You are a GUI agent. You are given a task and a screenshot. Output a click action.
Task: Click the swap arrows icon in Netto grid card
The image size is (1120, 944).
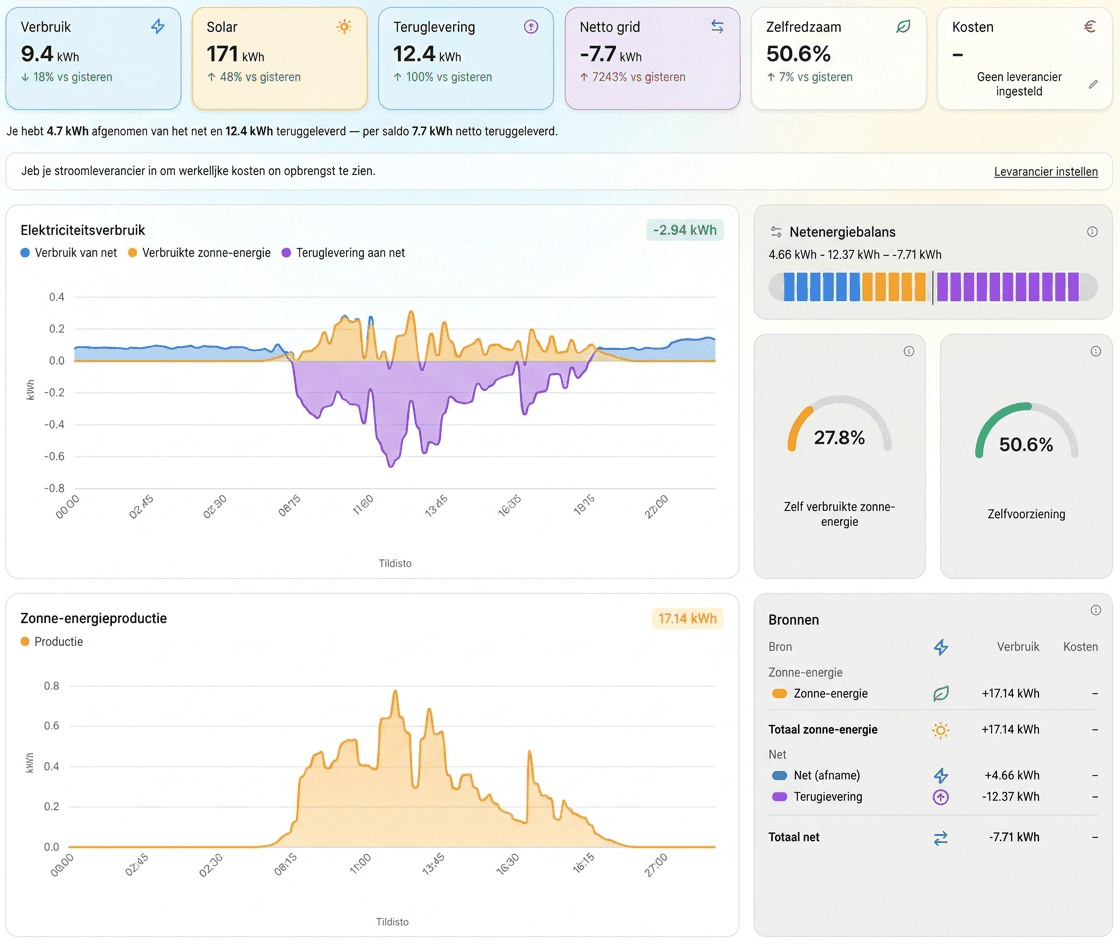(x=717, y=26)
